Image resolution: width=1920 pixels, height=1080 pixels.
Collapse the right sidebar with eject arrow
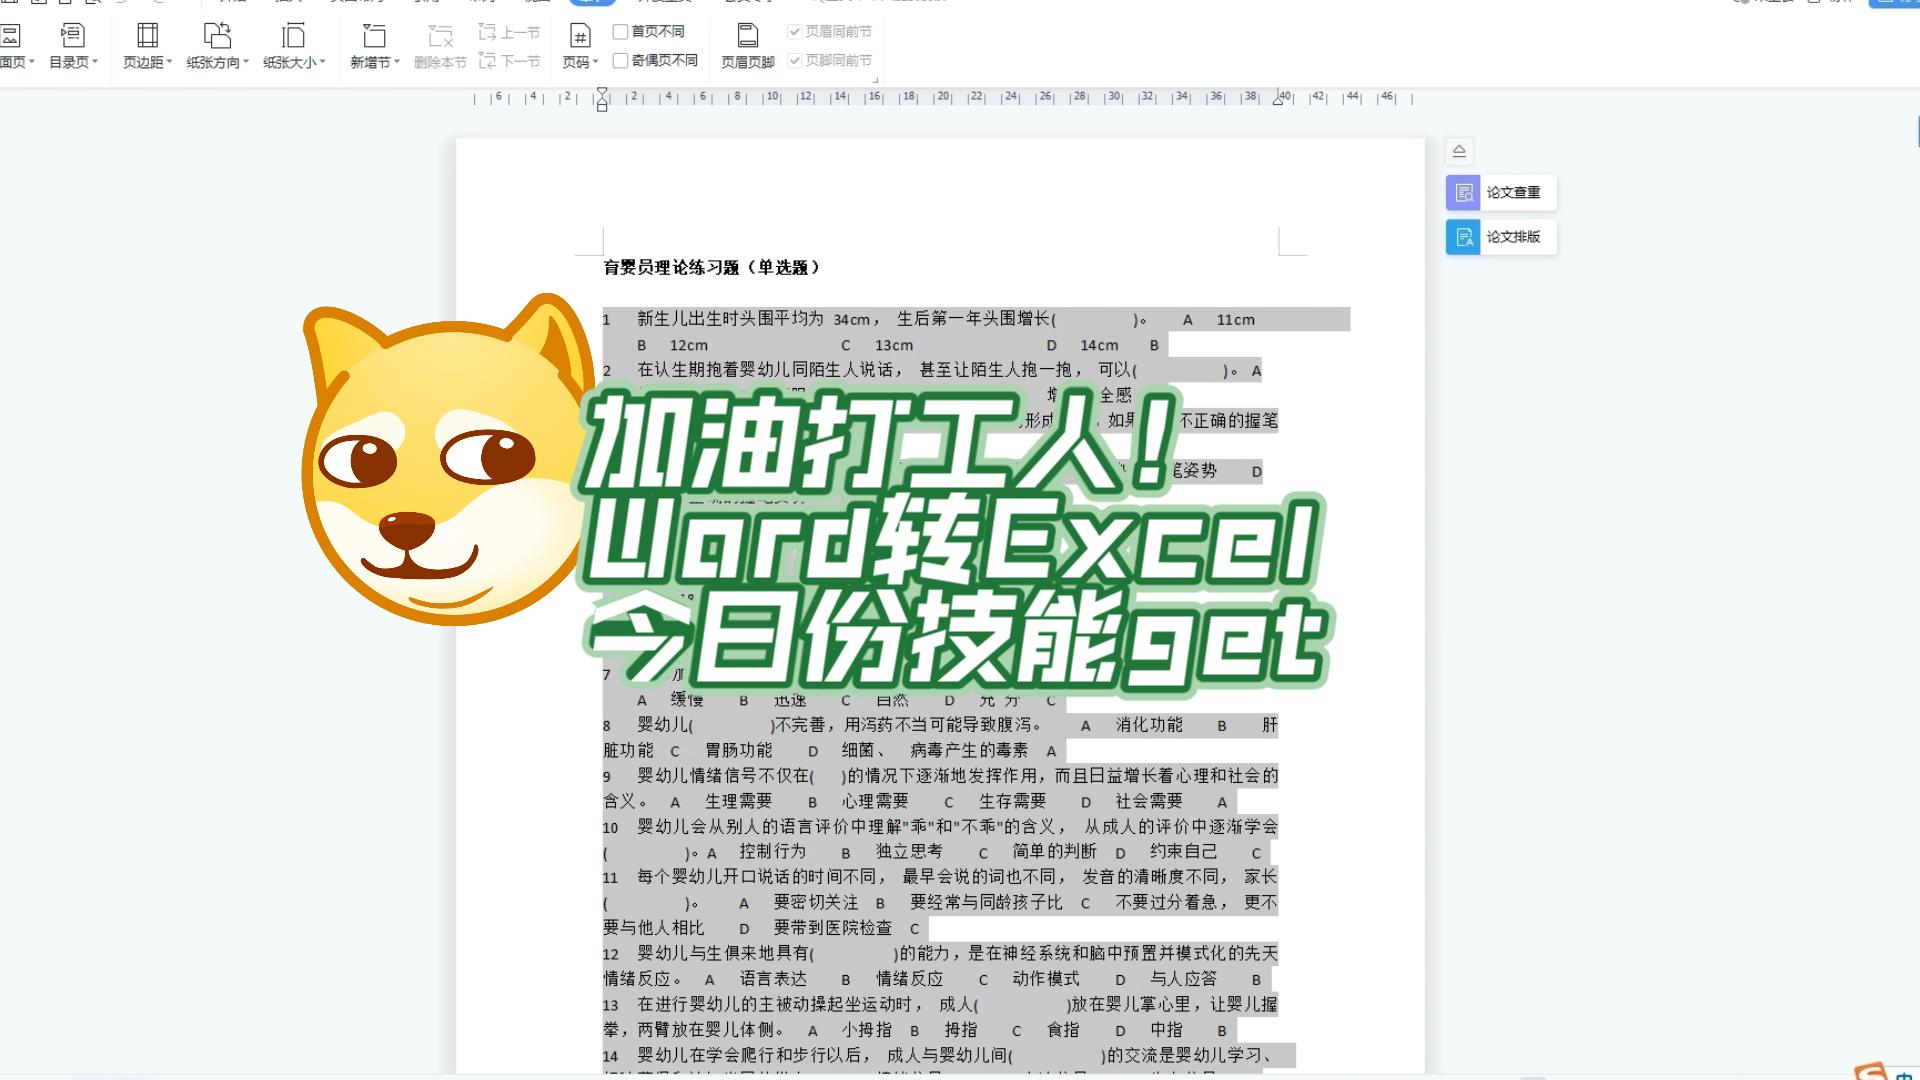[1460, 151]
